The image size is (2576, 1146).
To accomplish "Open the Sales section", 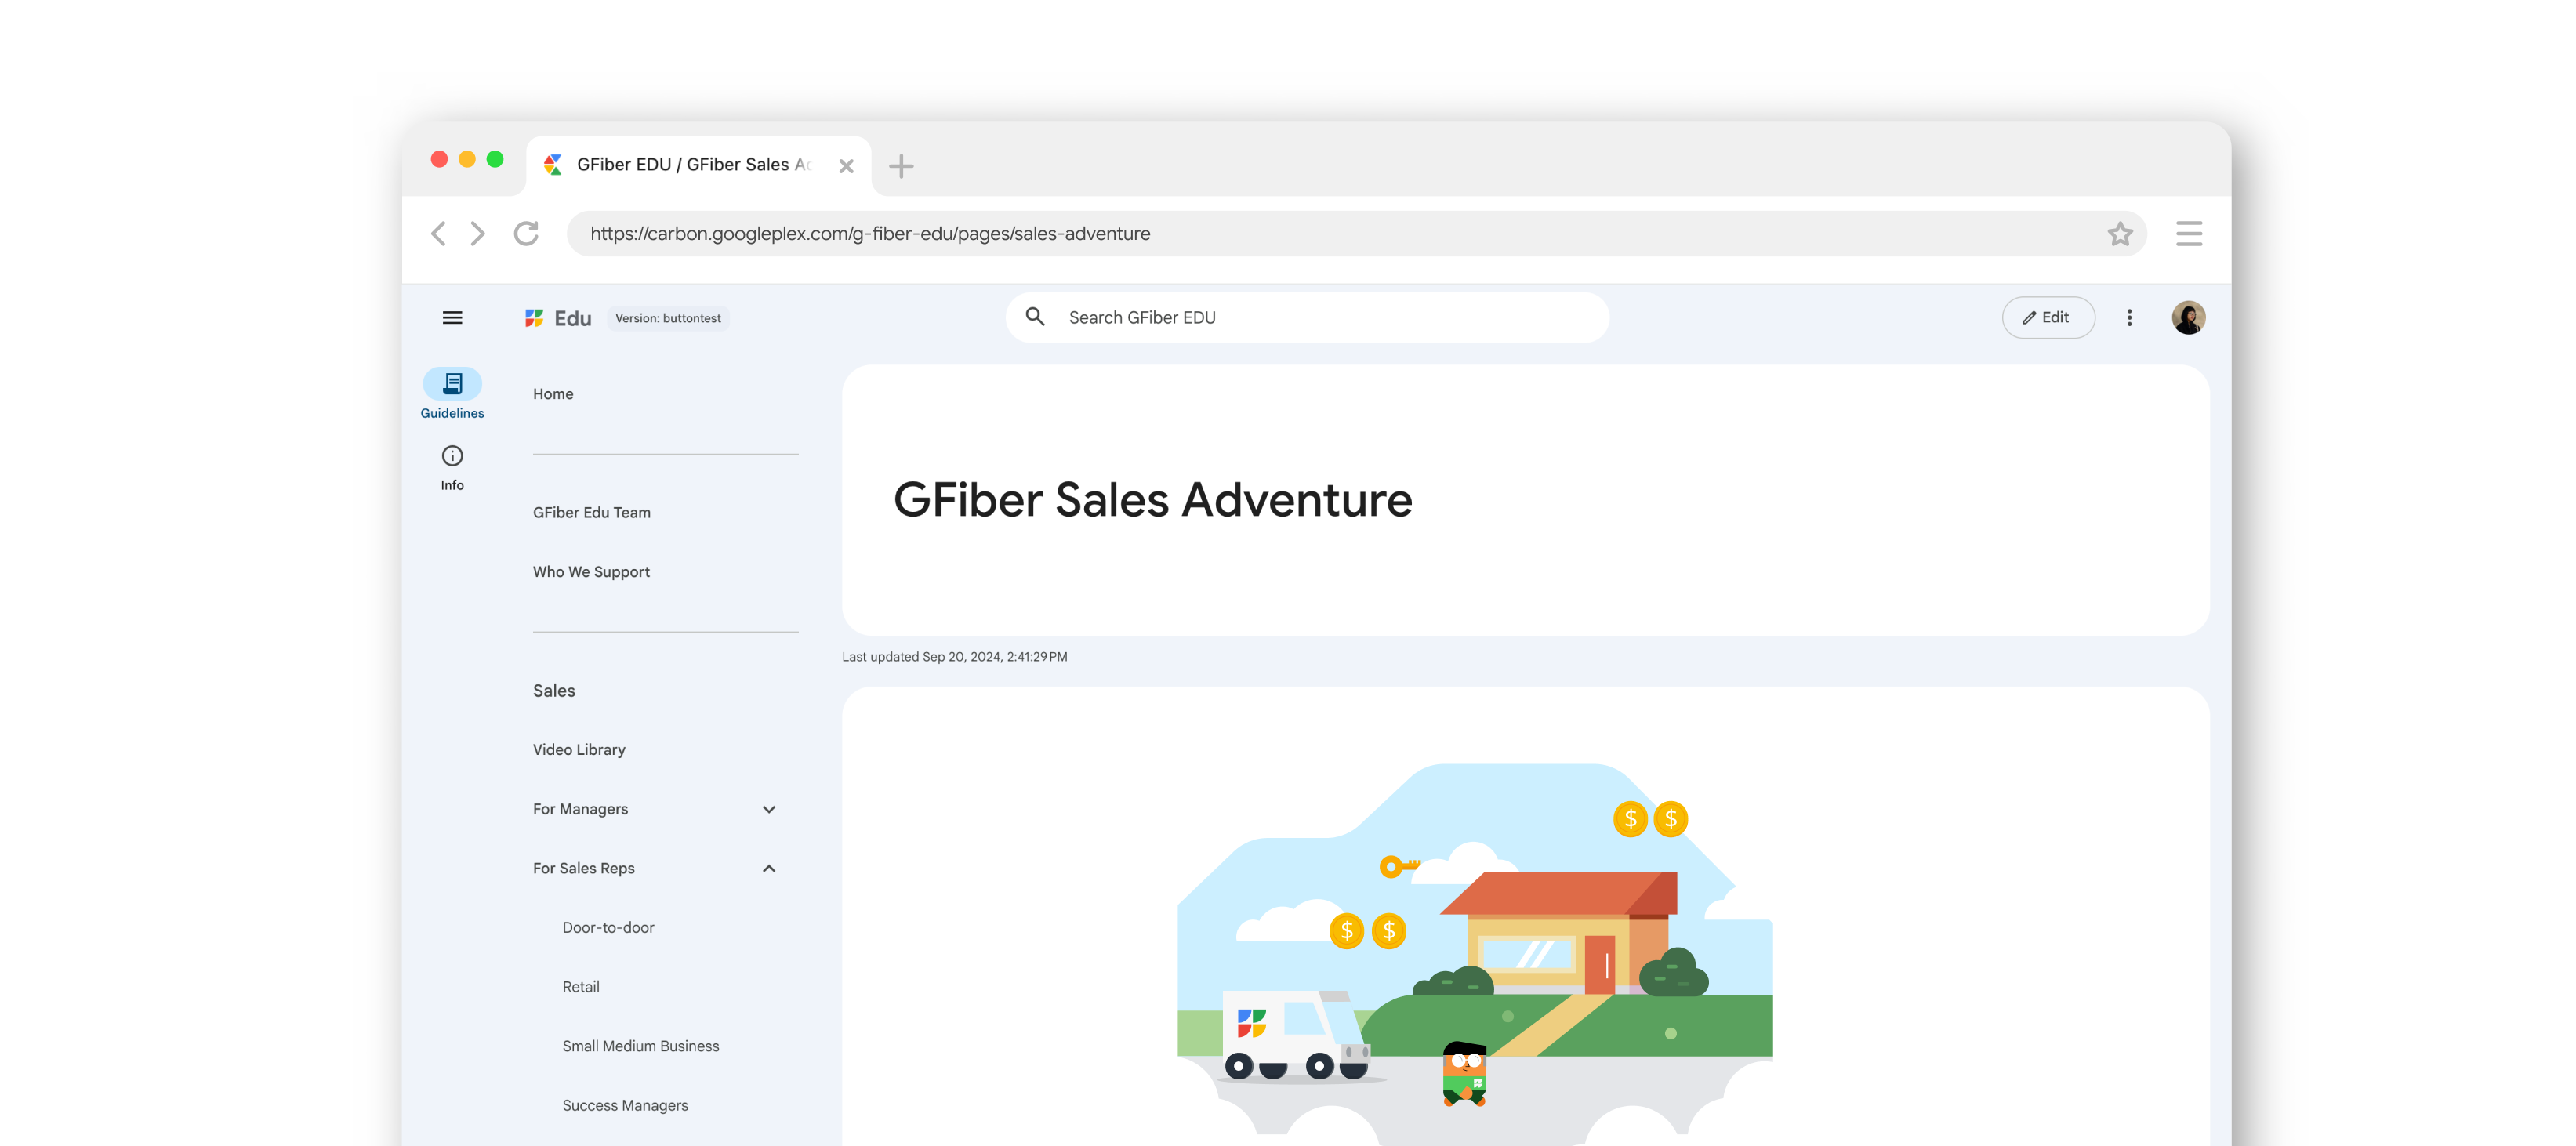I will [554, 690].
